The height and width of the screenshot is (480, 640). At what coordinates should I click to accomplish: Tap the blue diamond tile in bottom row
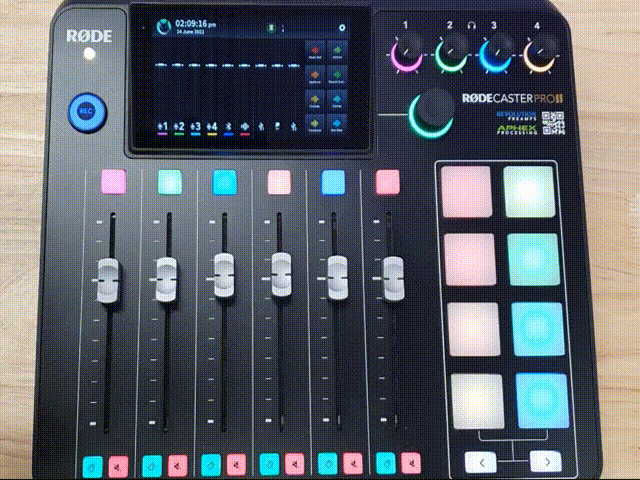(337, 123)
